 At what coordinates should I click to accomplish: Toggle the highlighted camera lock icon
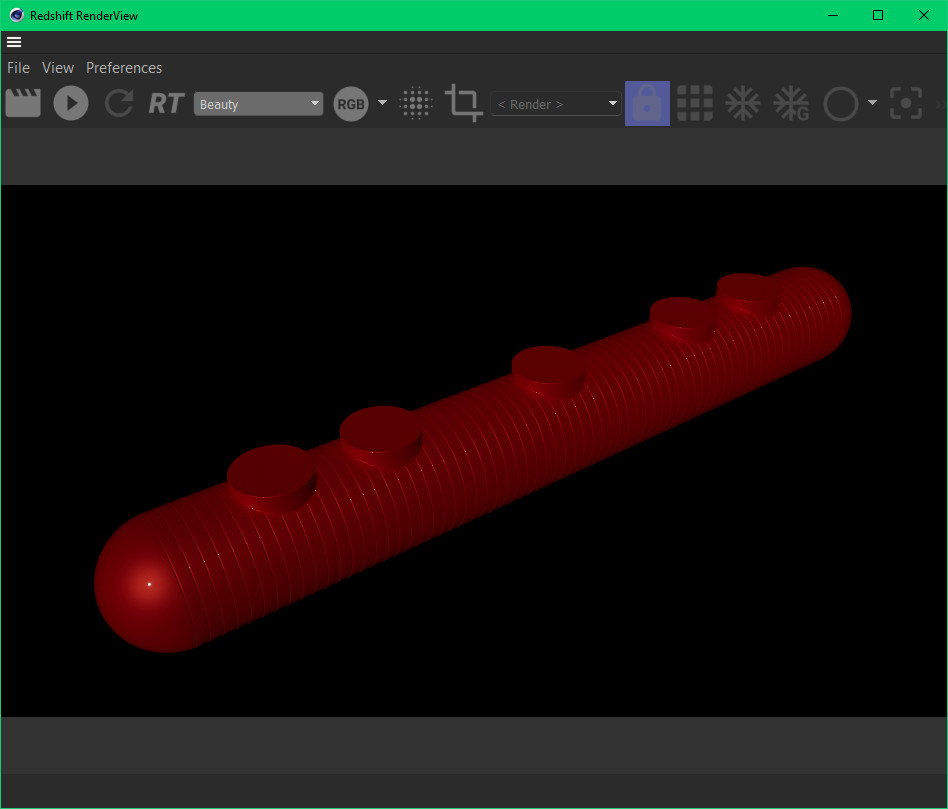point(647,103)
